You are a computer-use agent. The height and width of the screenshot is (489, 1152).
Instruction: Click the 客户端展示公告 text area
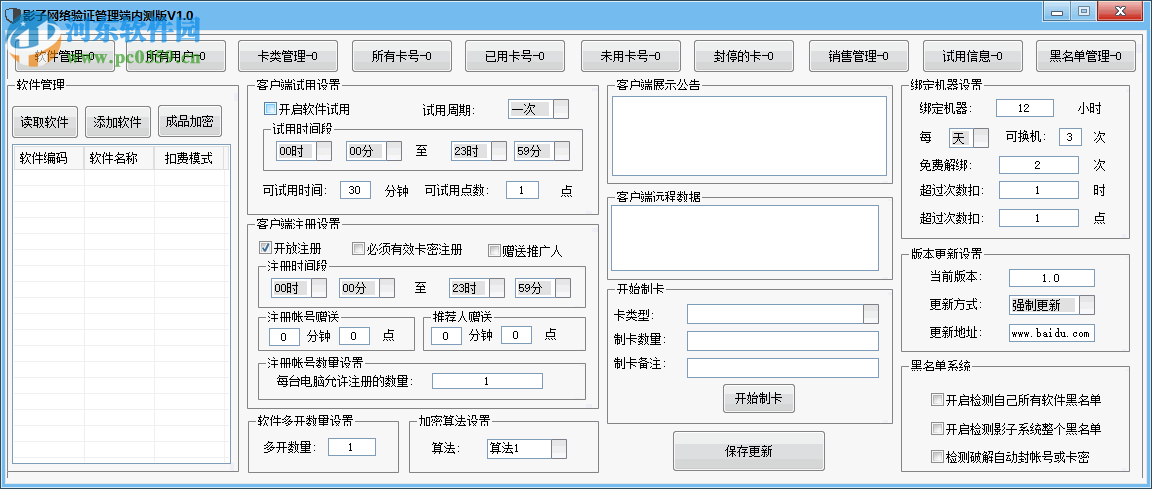tap(749, 137)
